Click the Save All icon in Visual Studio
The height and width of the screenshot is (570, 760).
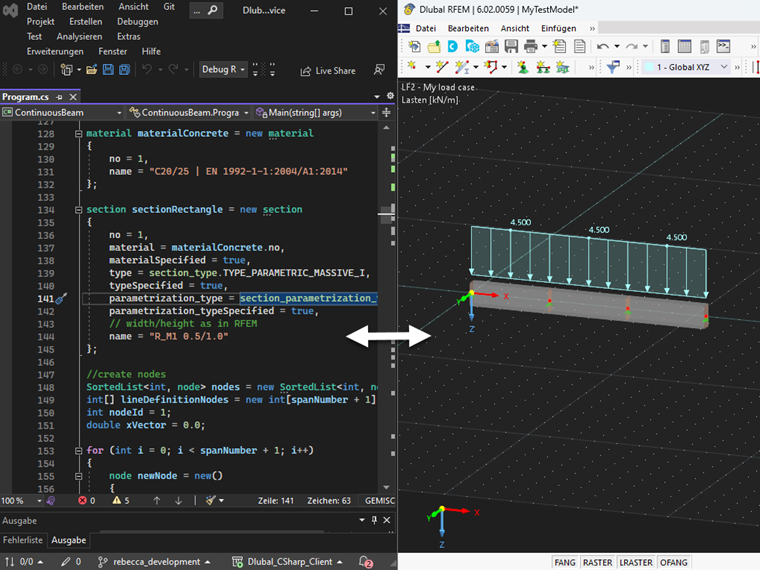(x=125, y=70)
